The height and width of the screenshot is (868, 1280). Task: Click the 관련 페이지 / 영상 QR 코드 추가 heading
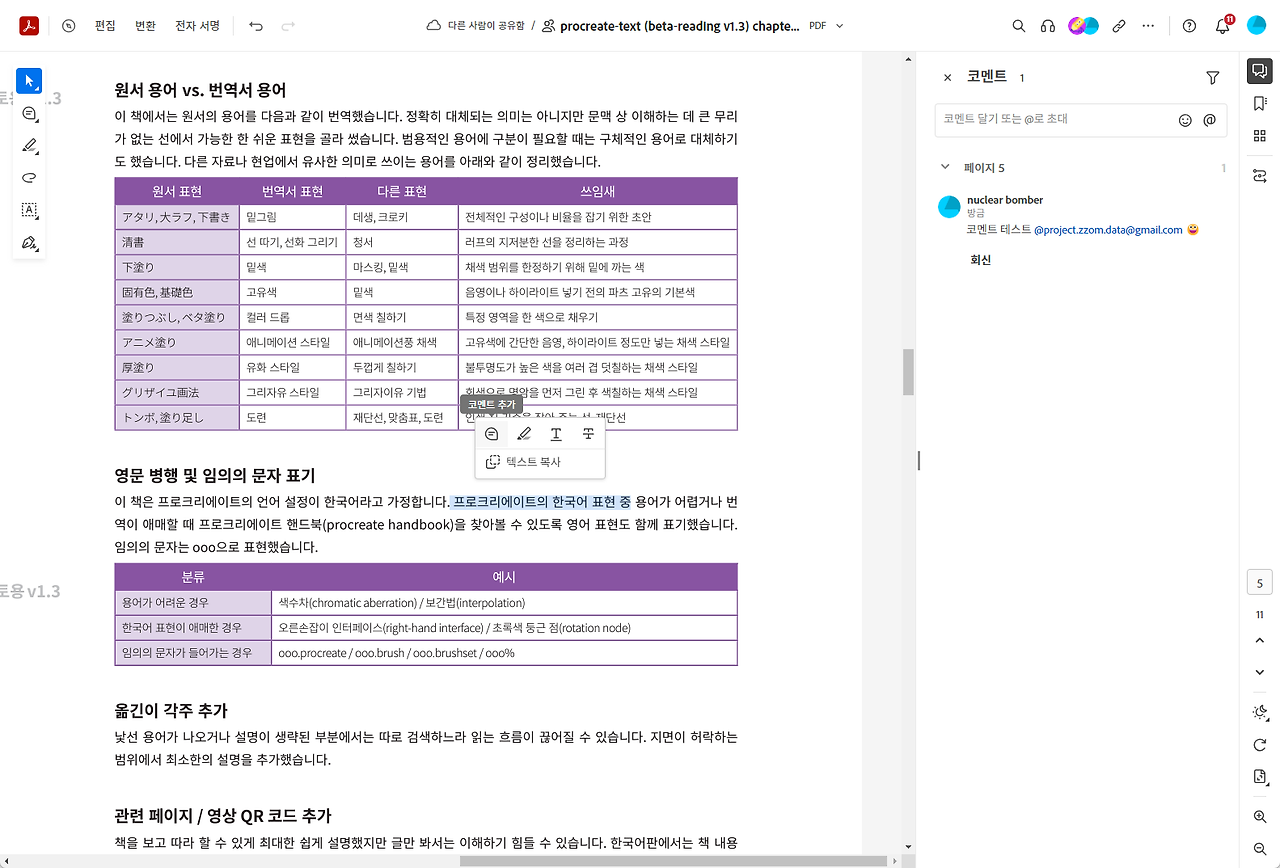223,816
